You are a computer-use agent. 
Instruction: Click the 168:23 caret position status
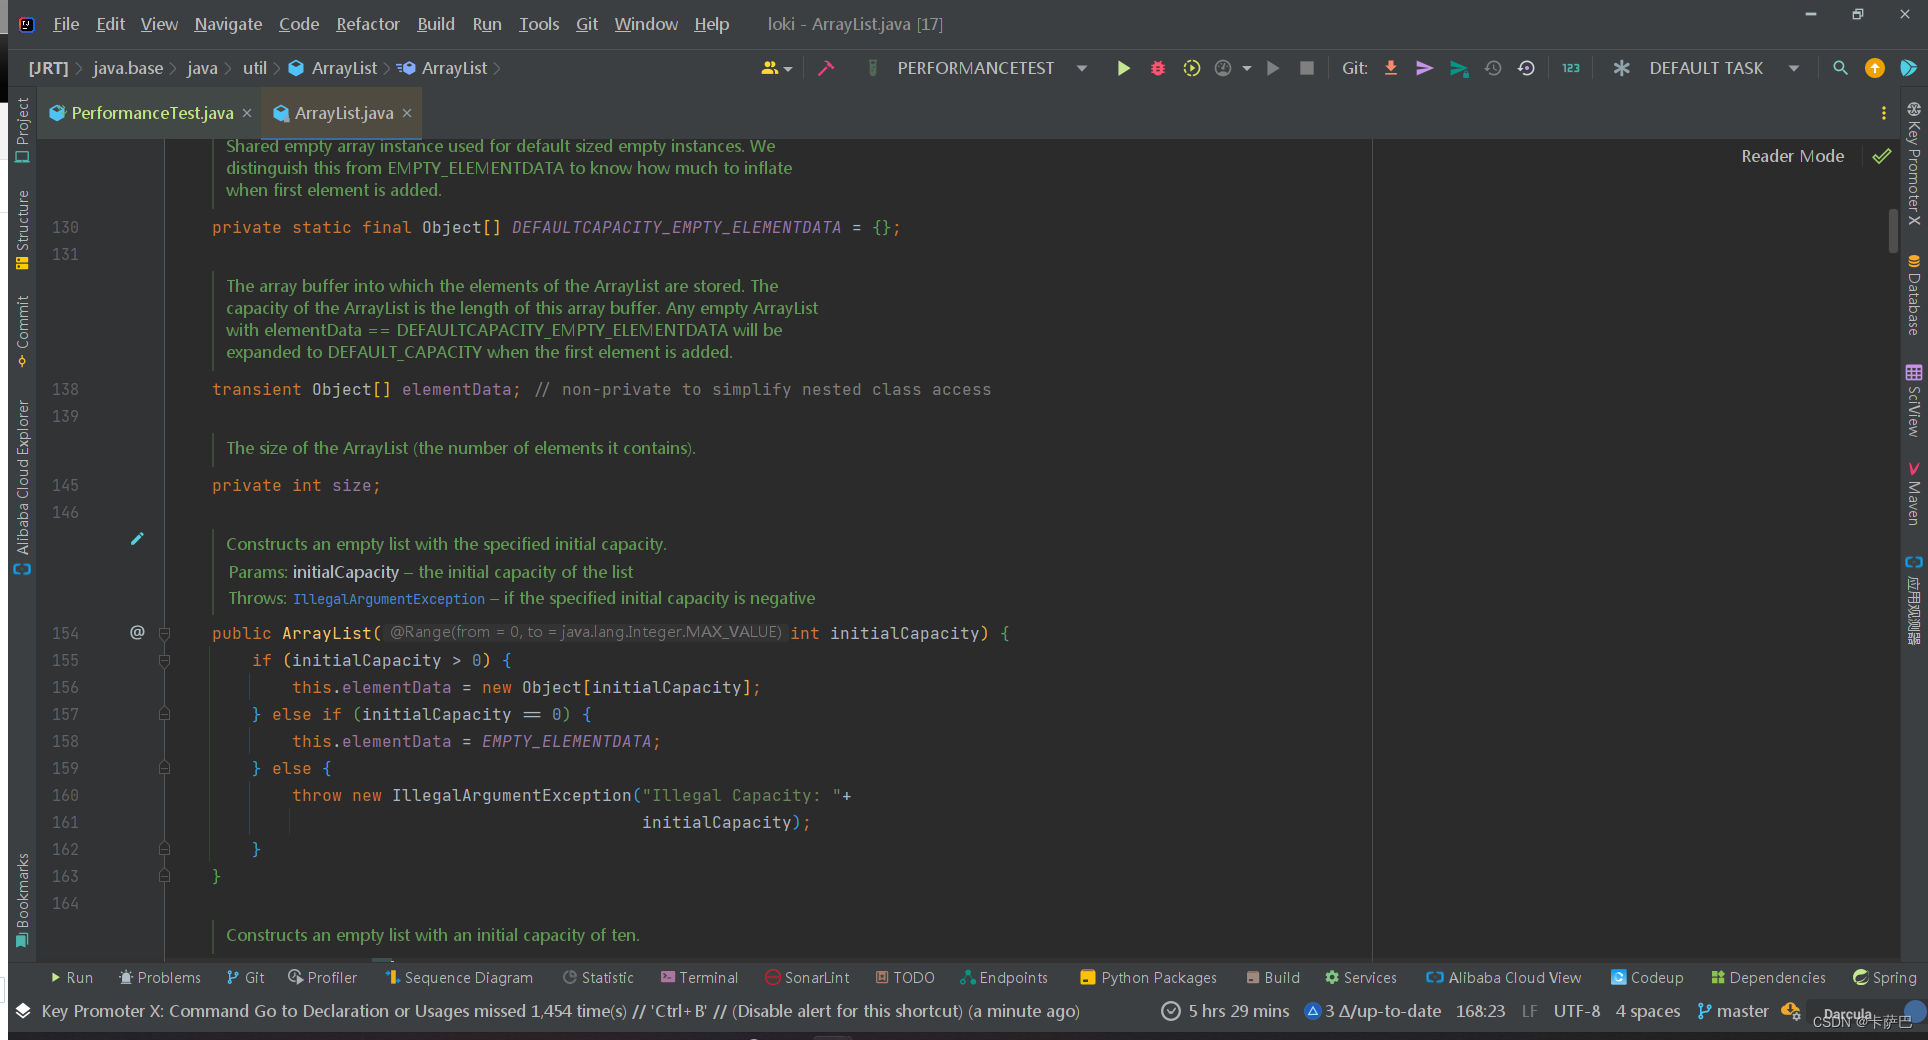coord(1480,1011)
